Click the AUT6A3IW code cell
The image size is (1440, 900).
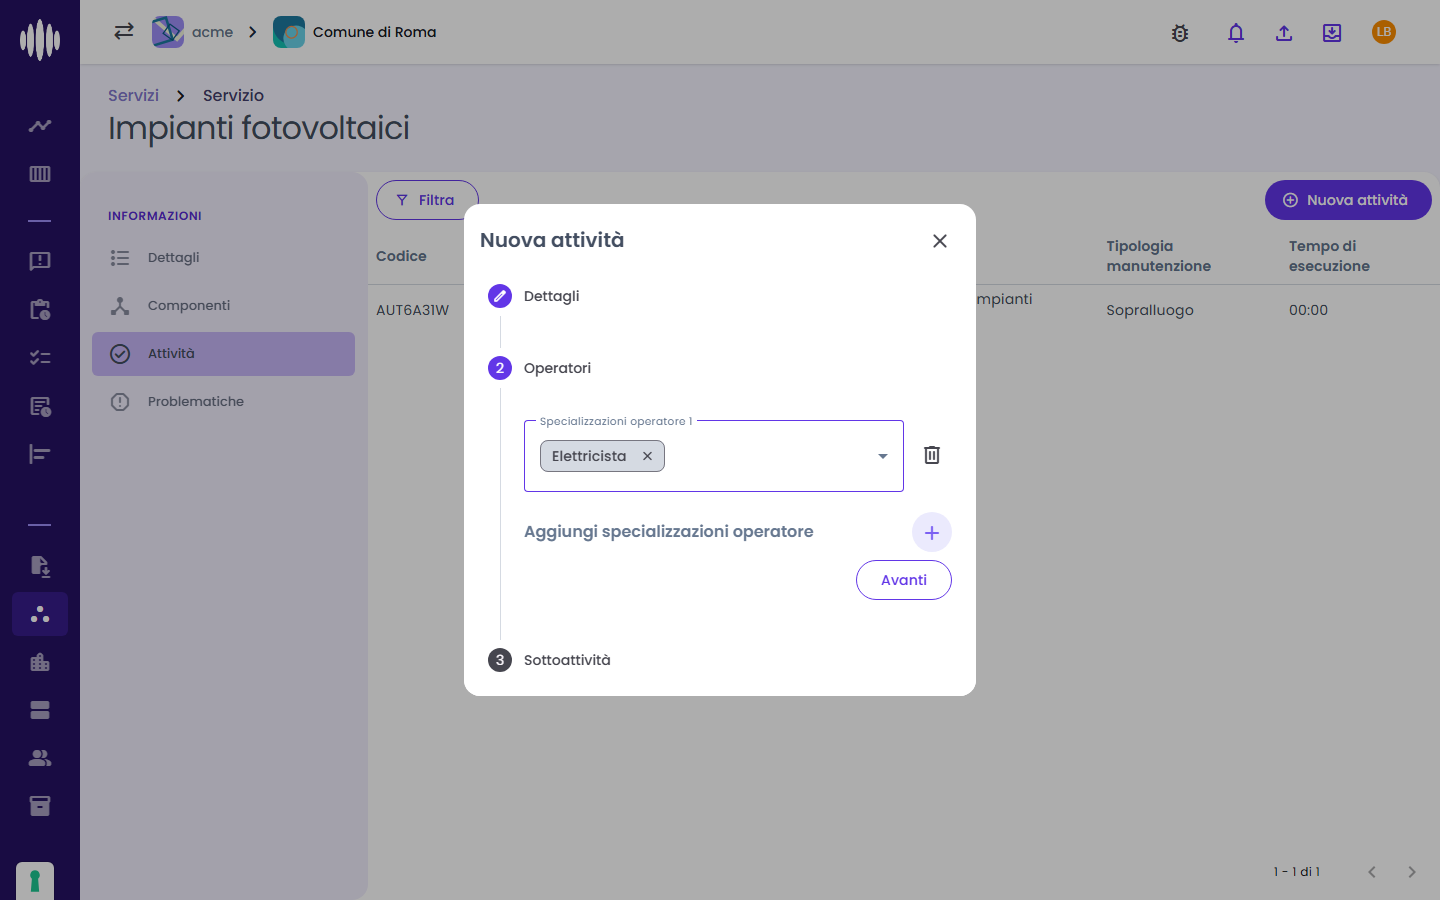click(412, 310)
